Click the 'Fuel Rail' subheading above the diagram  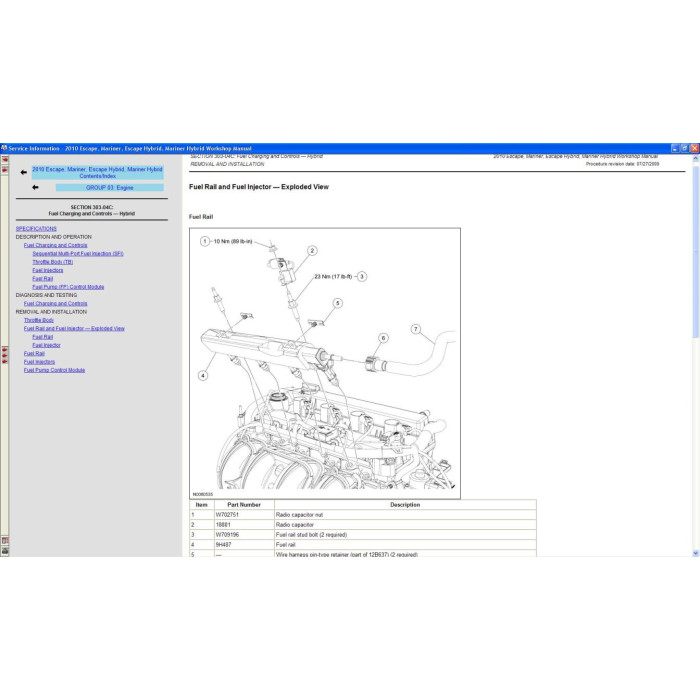click(201, 217)
